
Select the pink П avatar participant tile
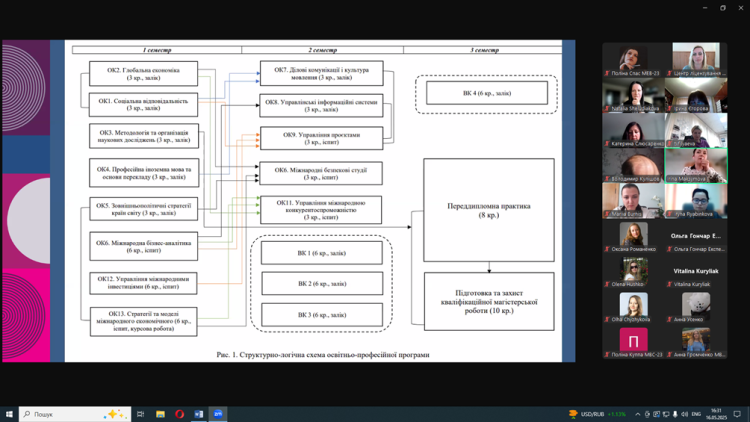(633, 342)
